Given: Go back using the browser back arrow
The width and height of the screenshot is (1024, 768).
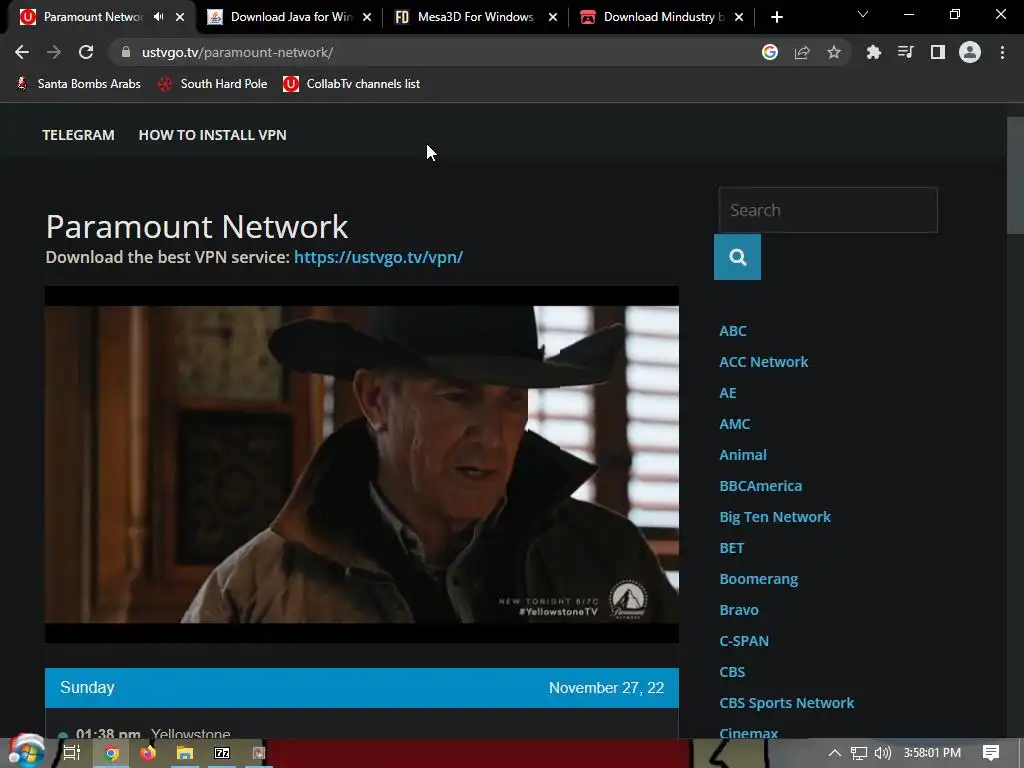Looking at the screenshot, I should (22, 52).
